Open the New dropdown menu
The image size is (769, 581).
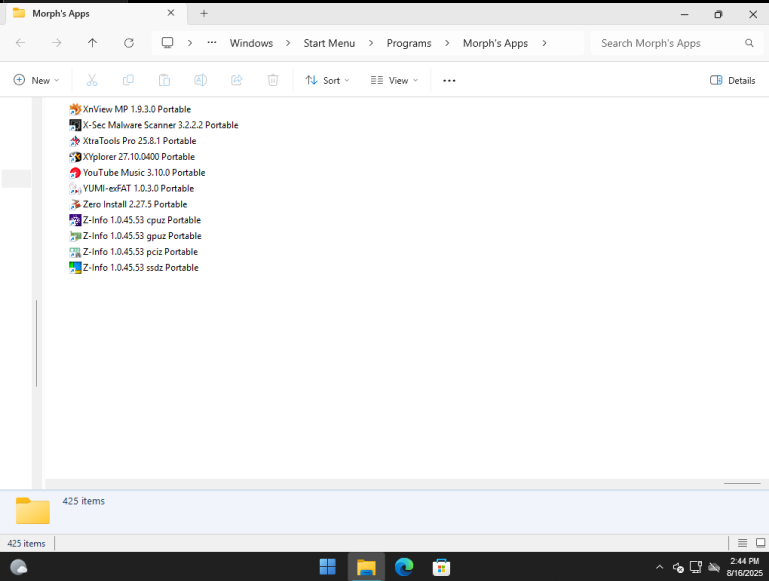point(36,80)
